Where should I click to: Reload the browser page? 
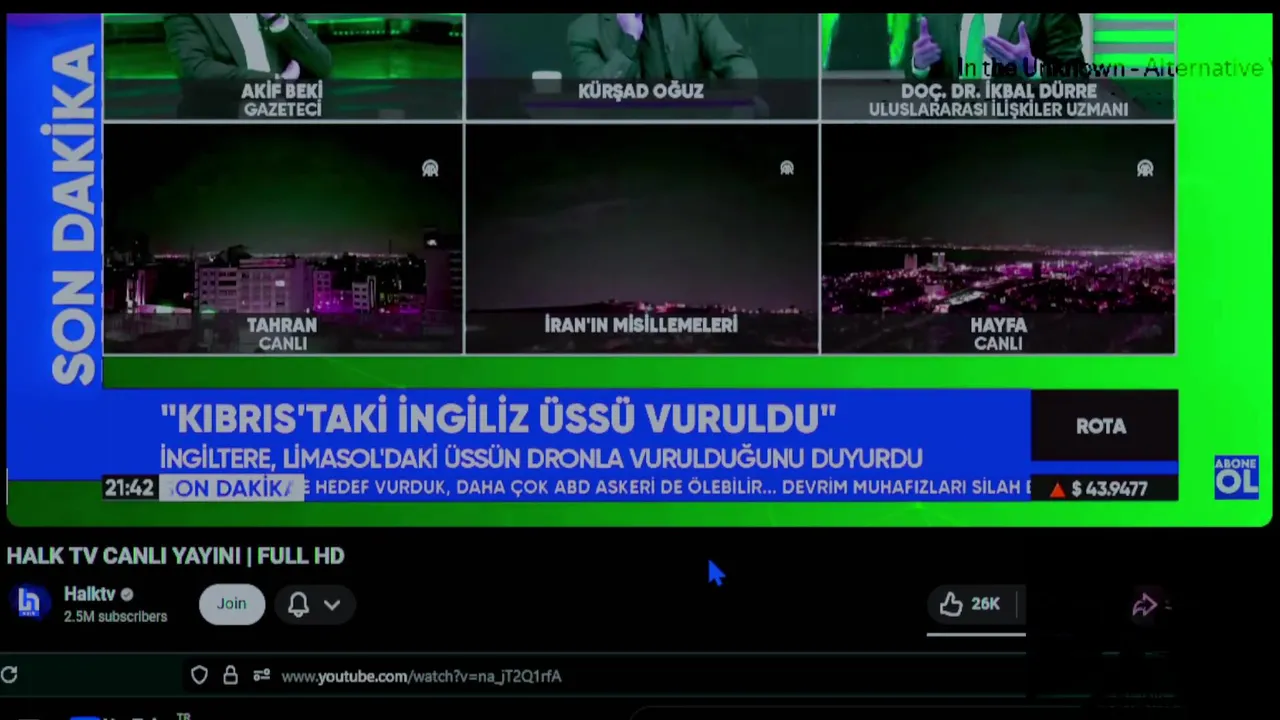9,675
